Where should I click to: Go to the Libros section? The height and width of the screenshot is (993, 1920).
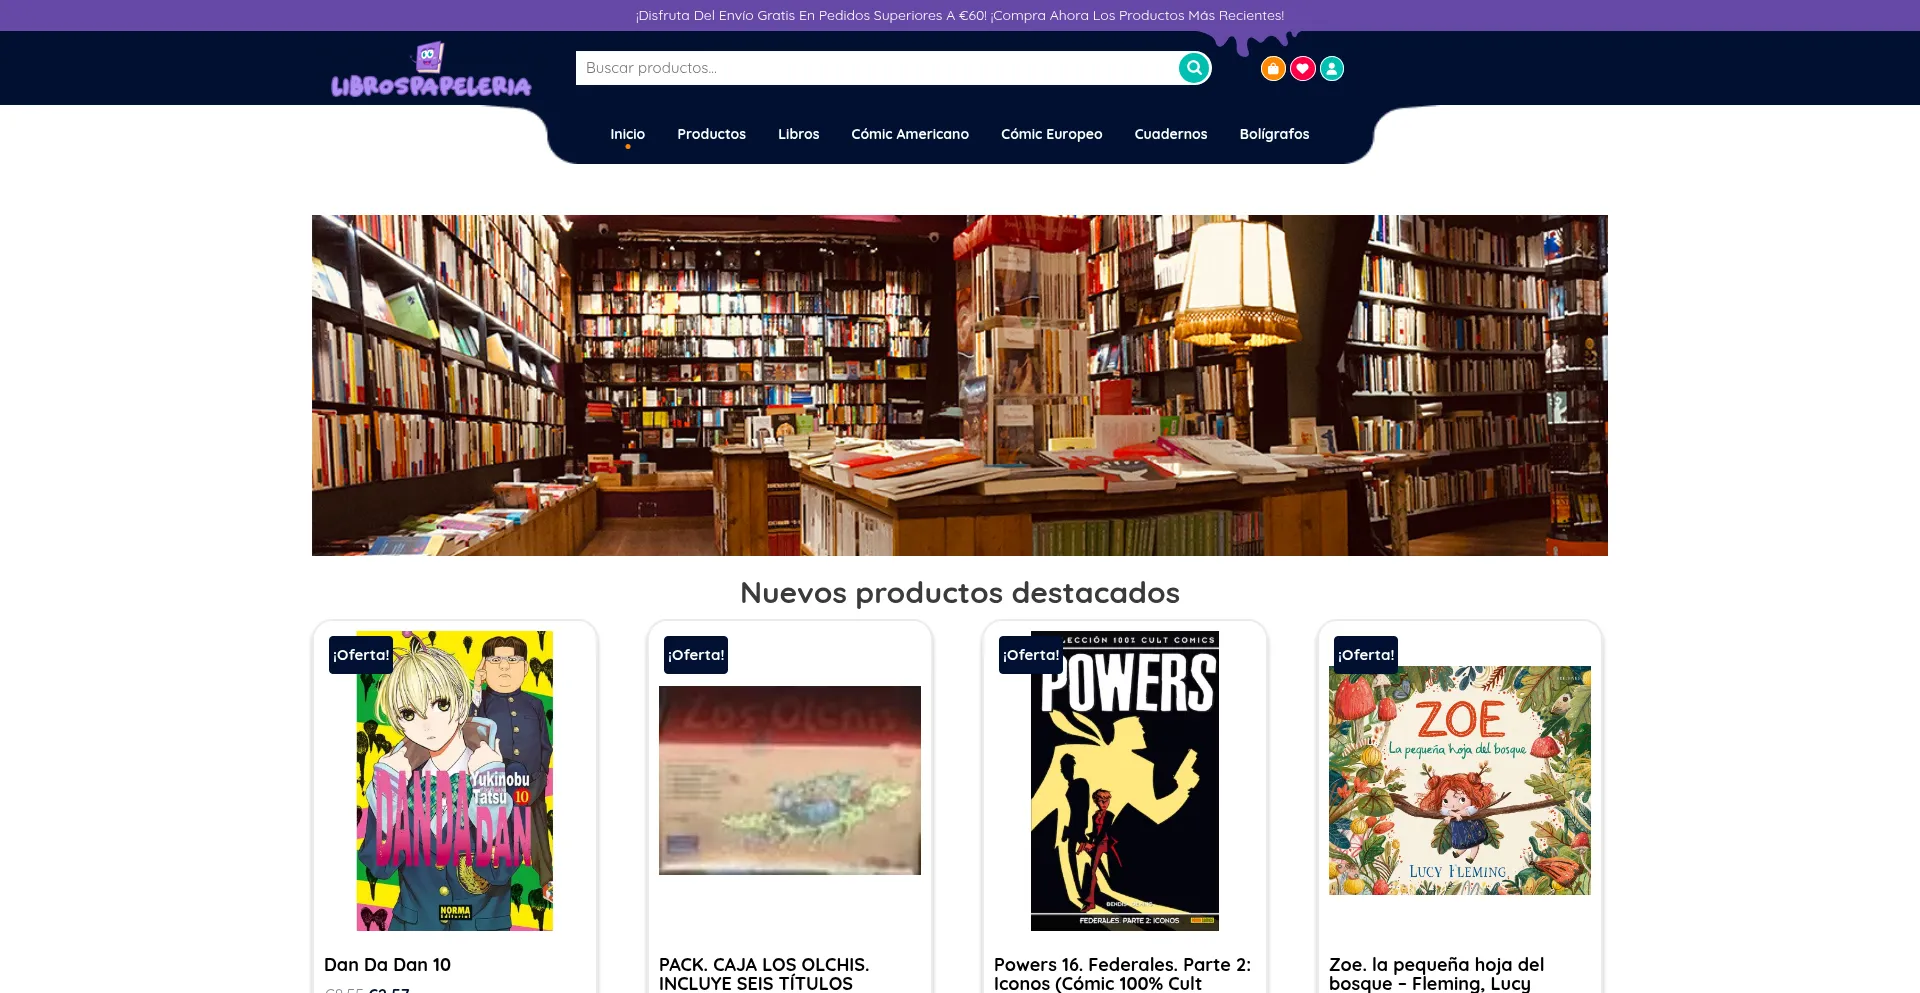[x=798, y=133]
